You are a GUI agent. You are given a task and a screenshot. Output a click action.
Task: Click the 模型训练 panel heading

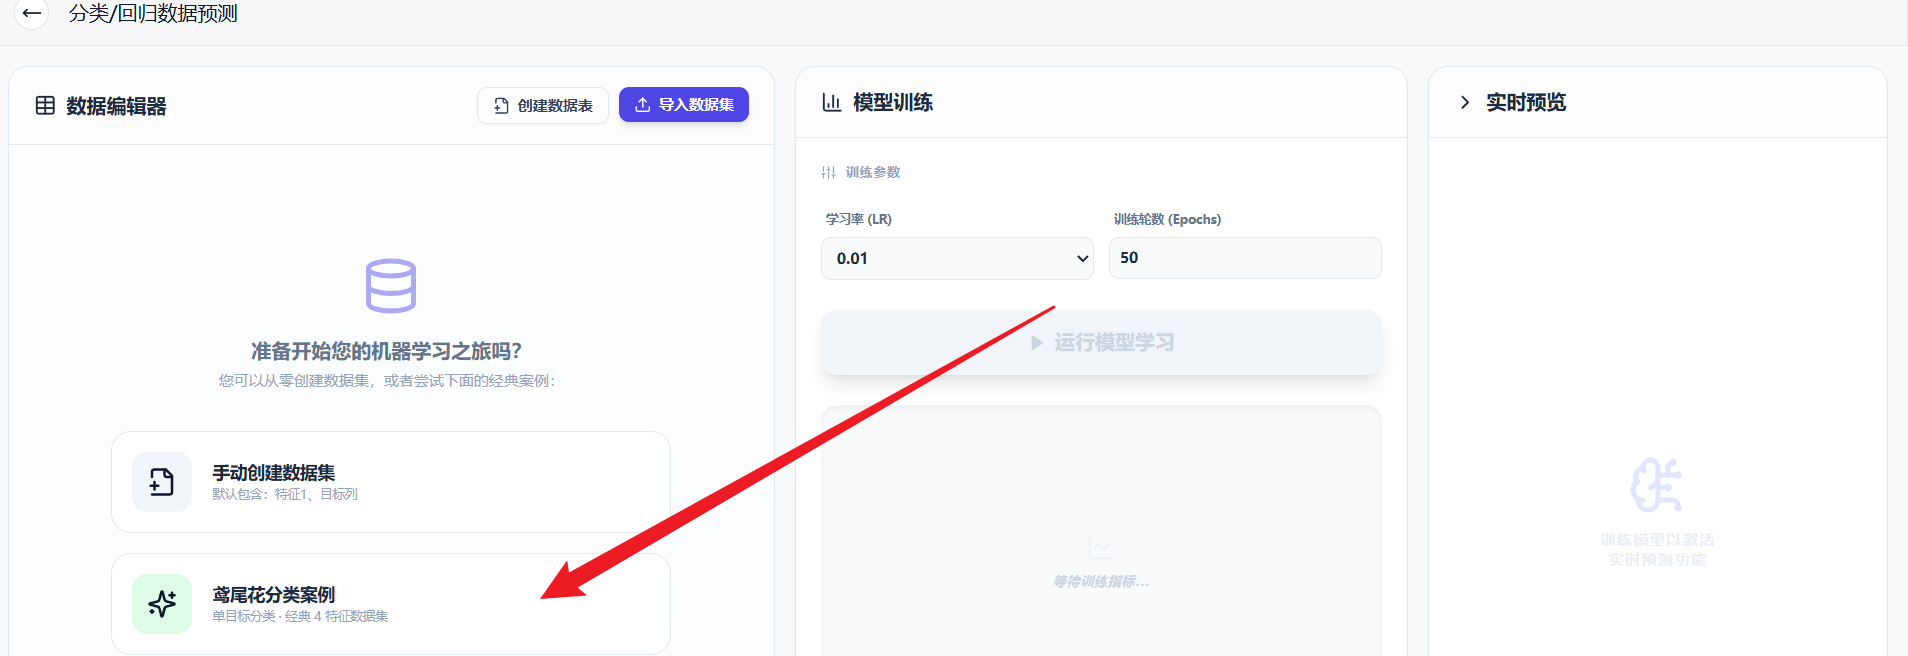pos(892,102)
